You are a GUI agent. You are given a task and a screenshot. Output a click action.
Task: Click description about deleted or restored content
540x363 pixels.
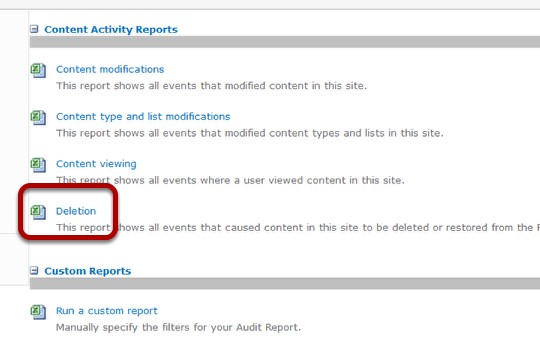click(298, 228)
